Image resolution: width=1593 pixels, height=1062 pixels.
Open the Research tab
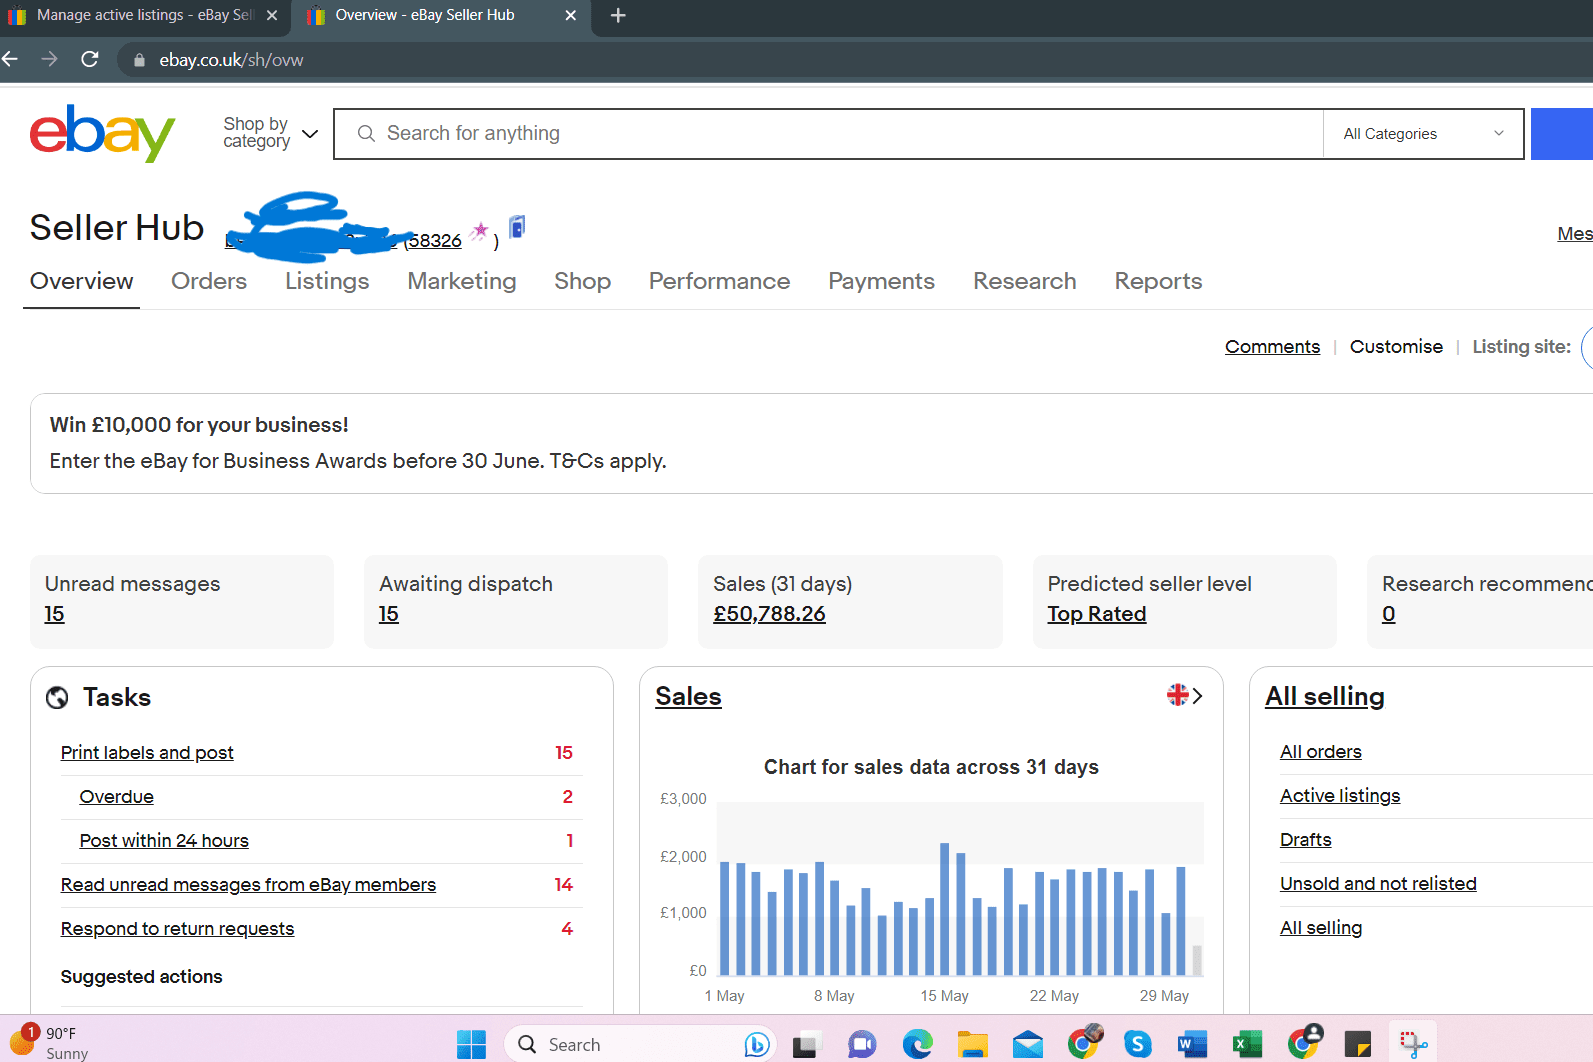[1025, 281]
